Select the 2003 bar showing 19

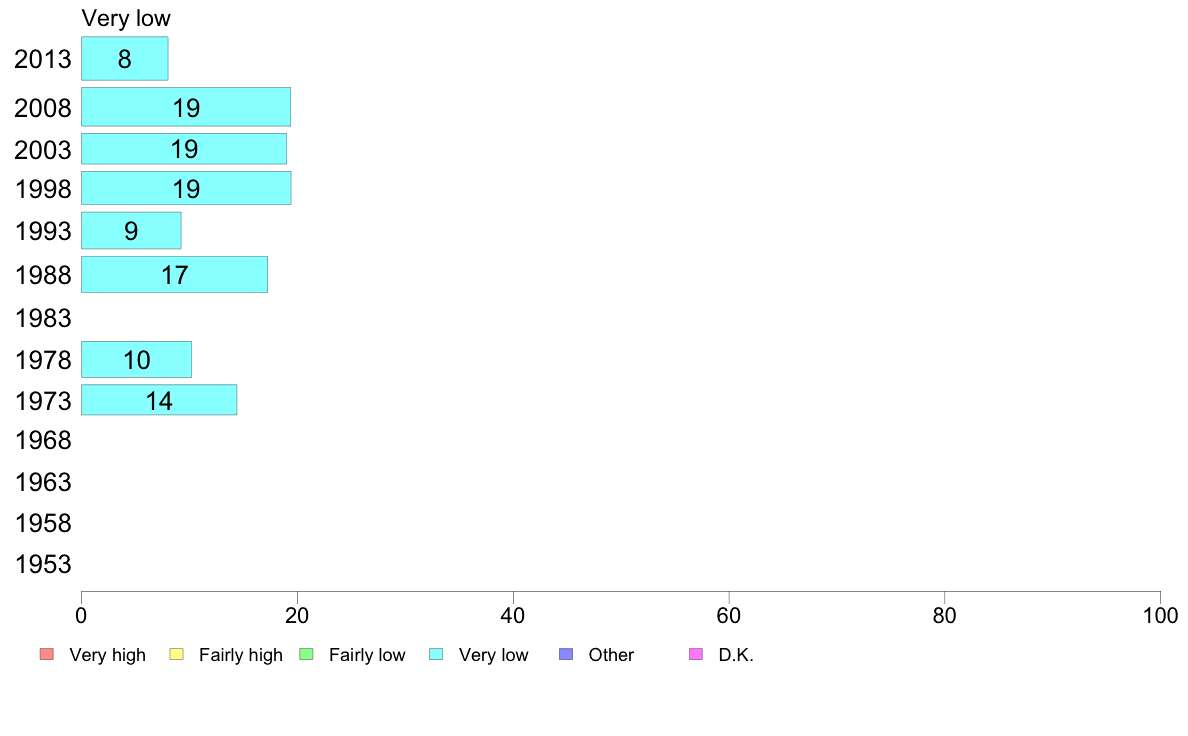coord(184,149)
